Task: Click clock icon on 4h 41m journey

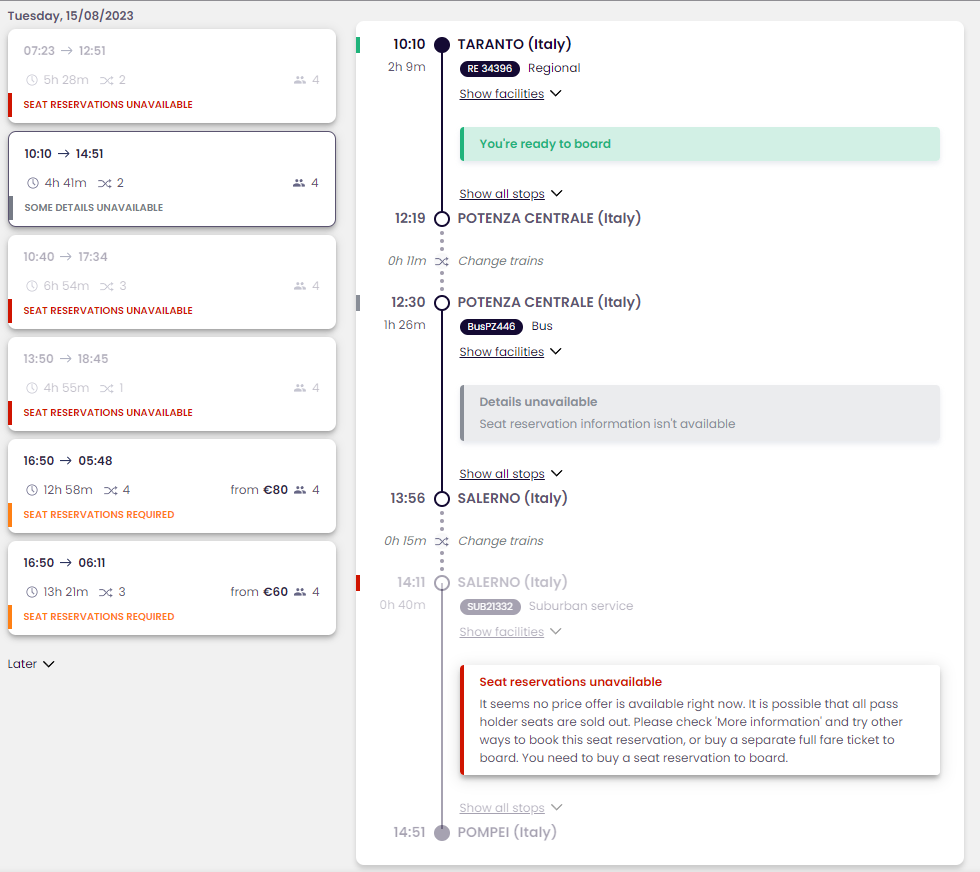Action: point(32,183)
